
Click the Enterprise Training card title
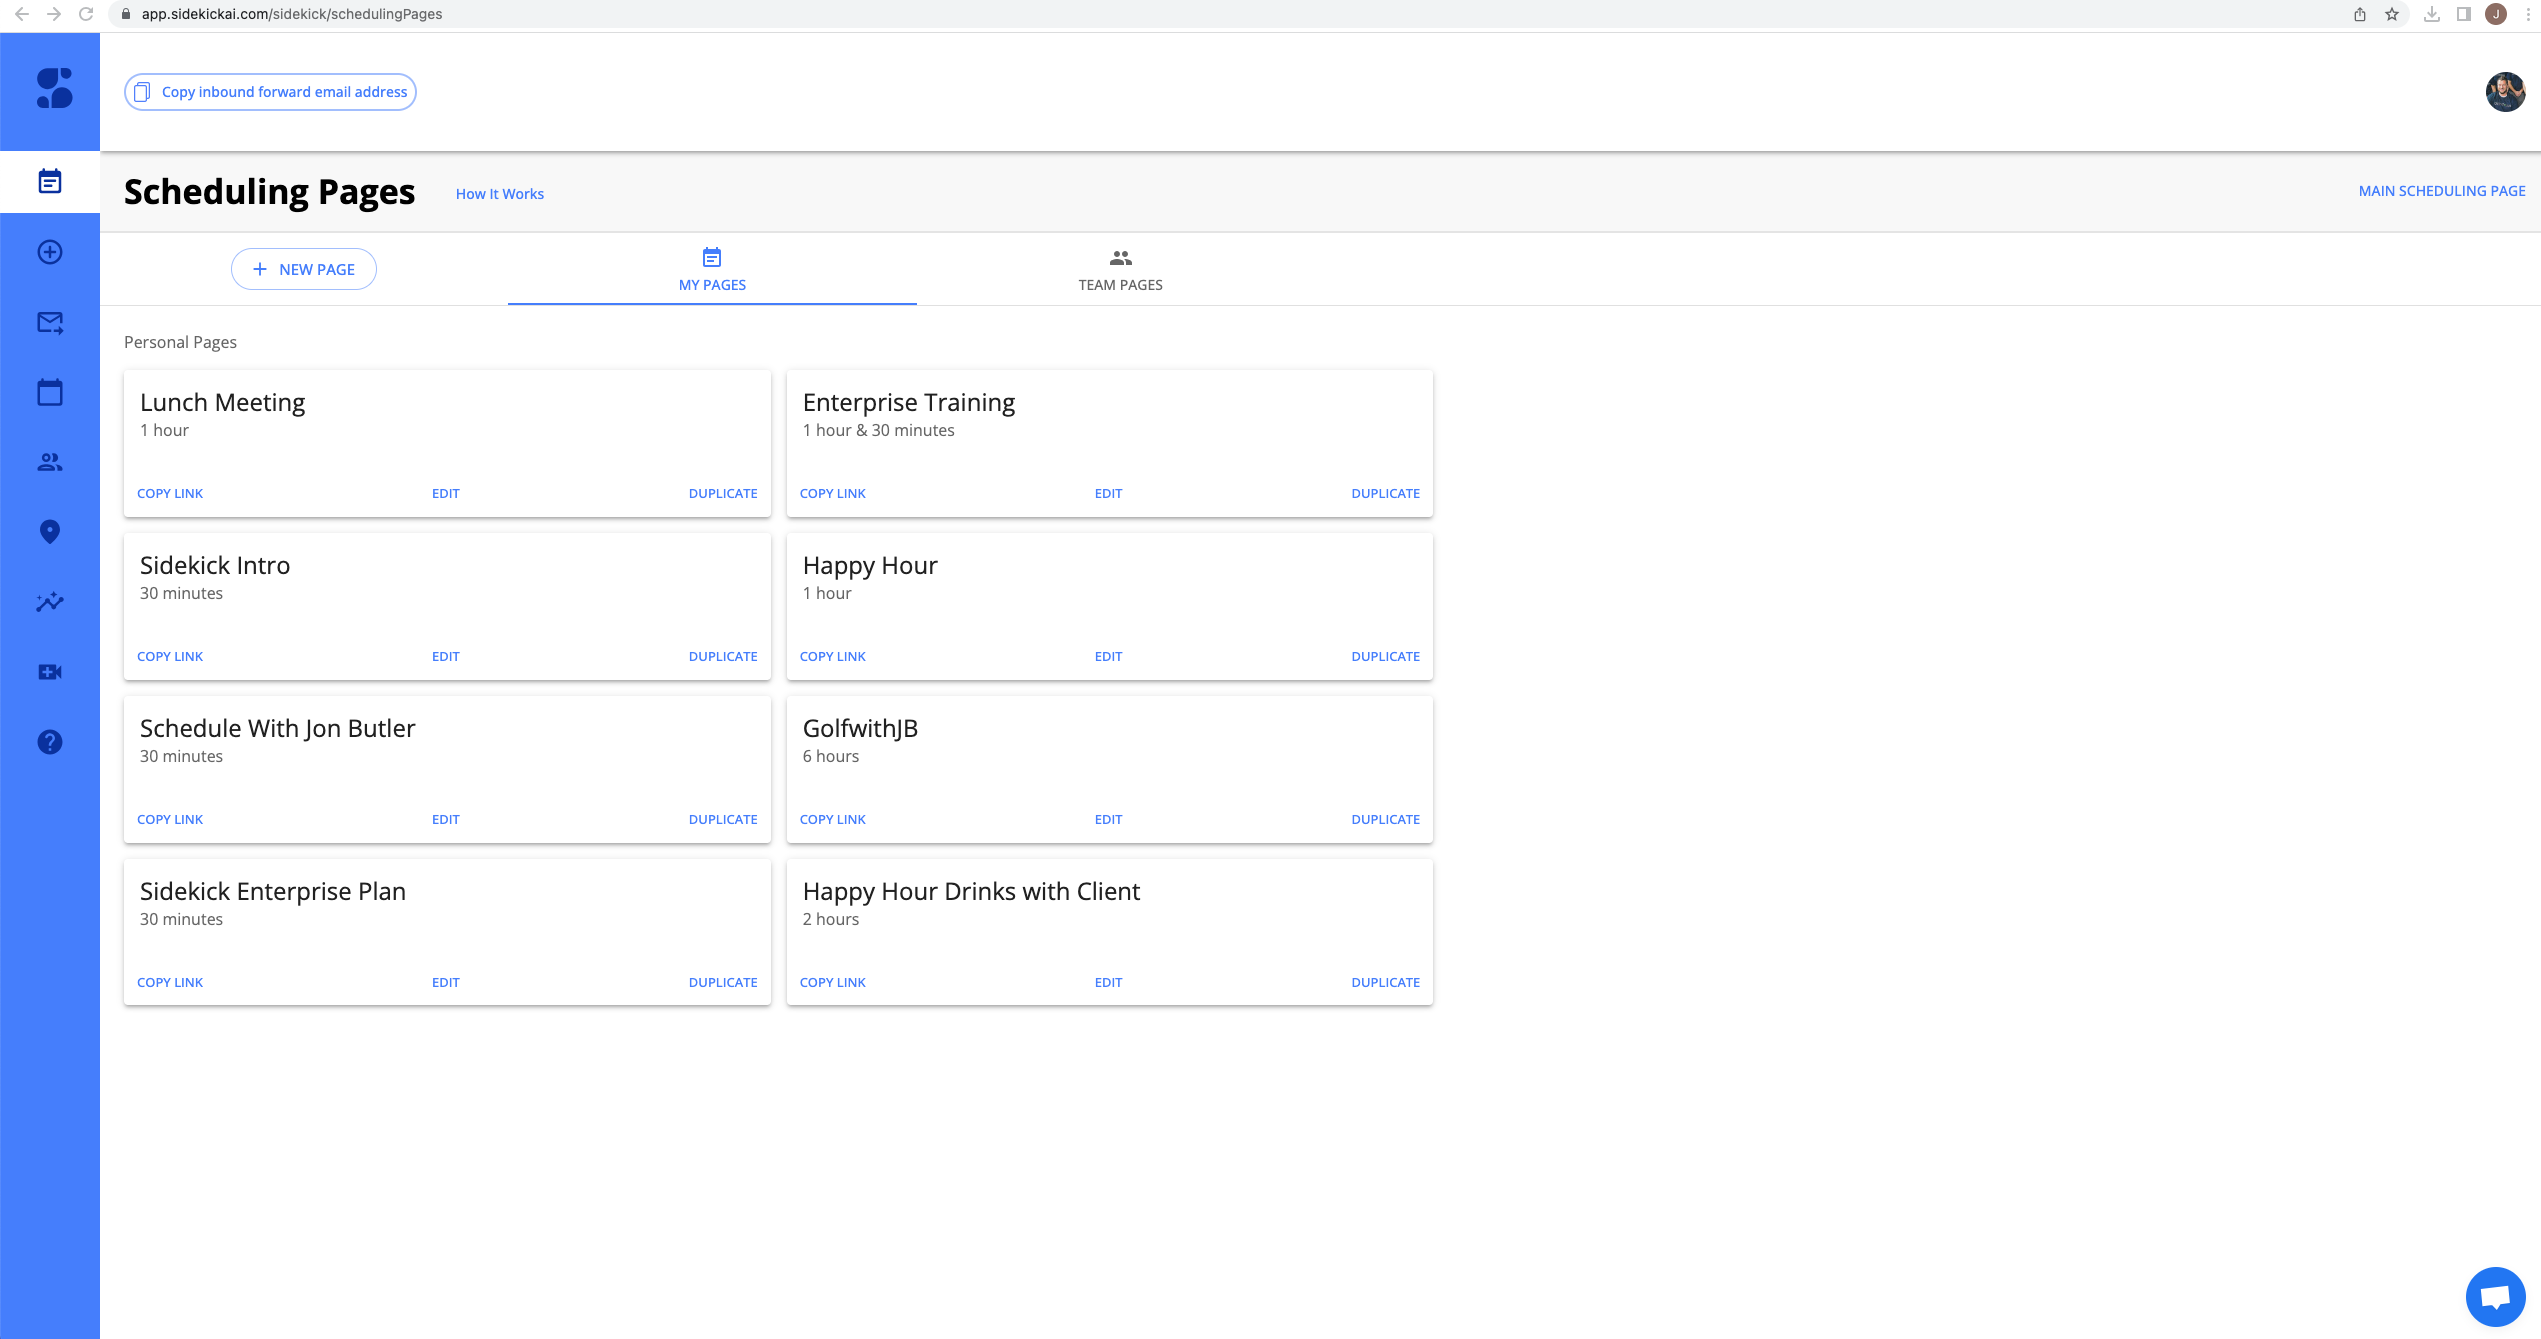pyautogui.click(x=908, y=402)
